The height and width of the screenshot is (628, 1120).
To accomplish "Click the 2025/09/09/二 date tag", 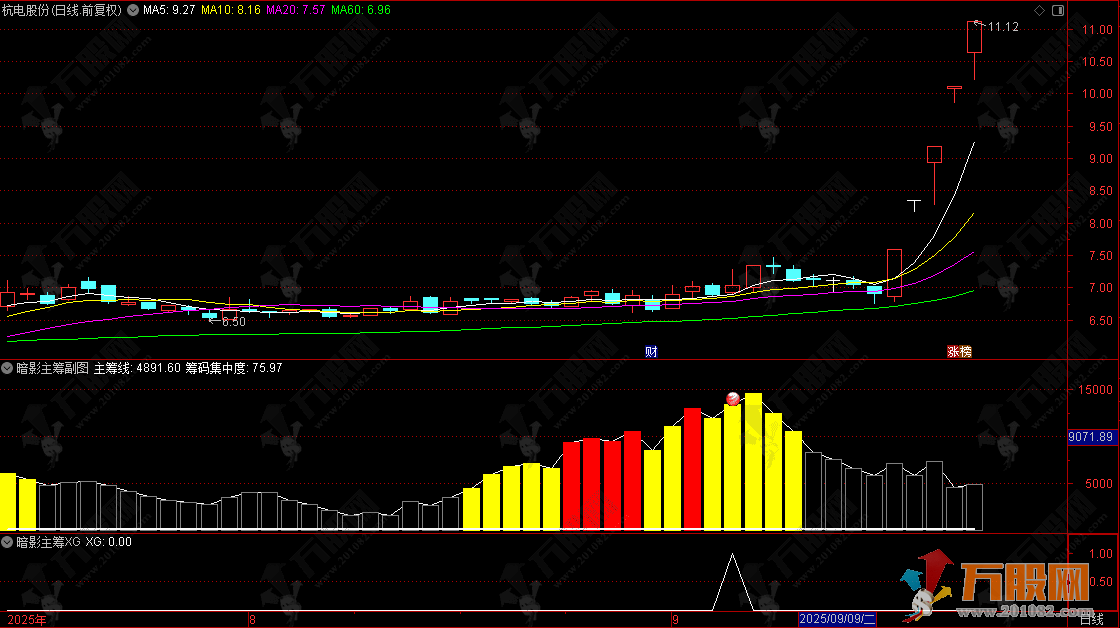I will pos(837,619).
